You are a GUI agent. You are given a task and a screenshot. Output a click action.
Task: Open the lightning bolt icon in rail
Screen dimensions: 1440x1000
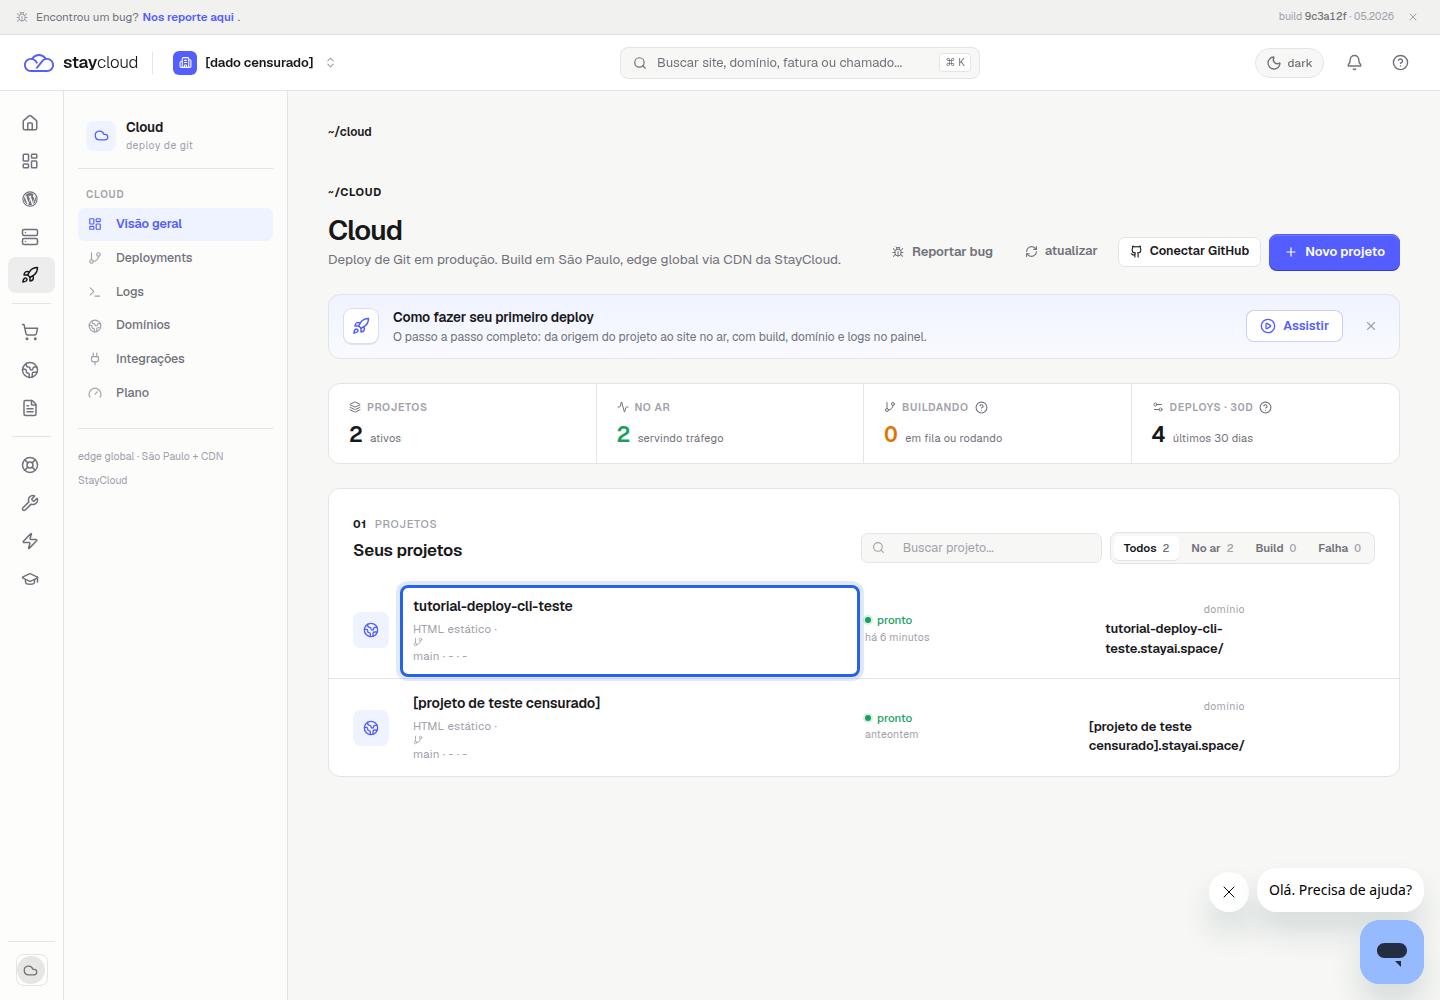(30, 541)
